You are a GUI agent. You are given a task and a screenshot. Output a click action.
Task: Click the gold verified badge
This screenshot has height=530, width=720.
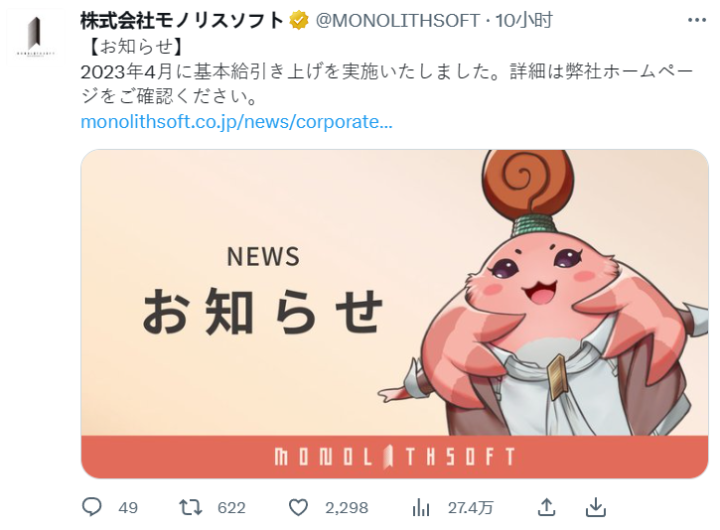pos(298,21)
